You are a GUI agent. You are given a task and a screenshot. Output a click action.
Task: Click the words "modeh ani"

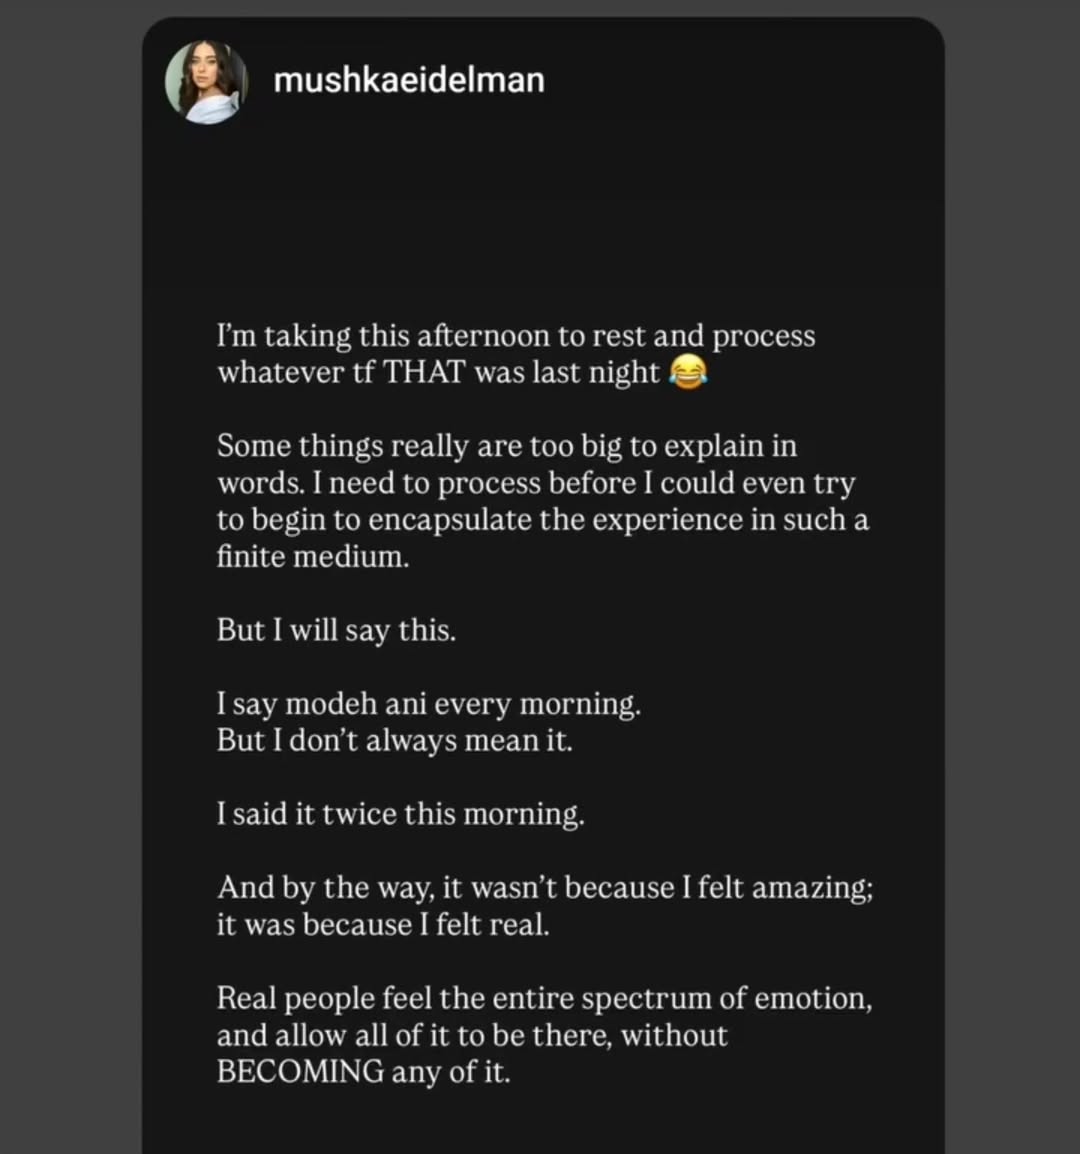pos(356,704)
